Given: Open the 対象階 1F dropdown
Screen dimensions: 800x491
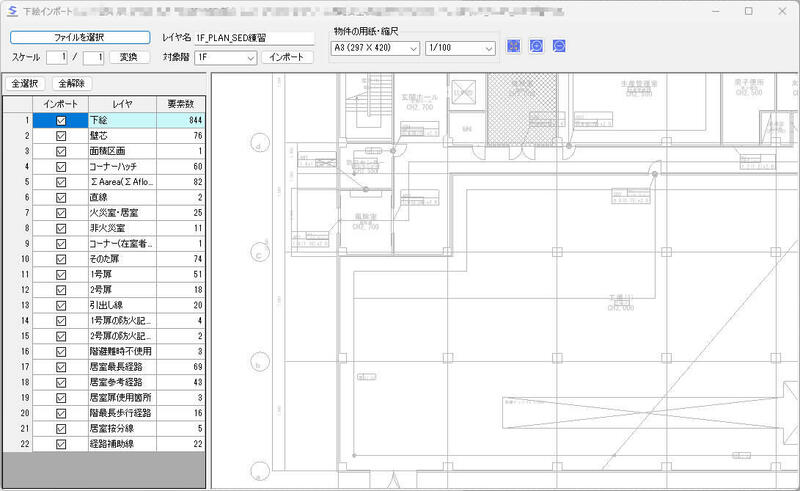Looking at the screenshot, I should coord(225,58).
